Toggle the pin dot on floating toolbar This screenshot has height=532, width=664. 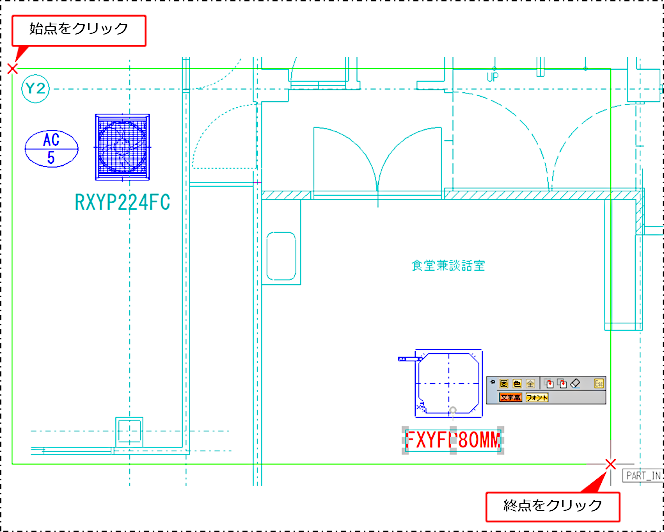coord(493,382)
